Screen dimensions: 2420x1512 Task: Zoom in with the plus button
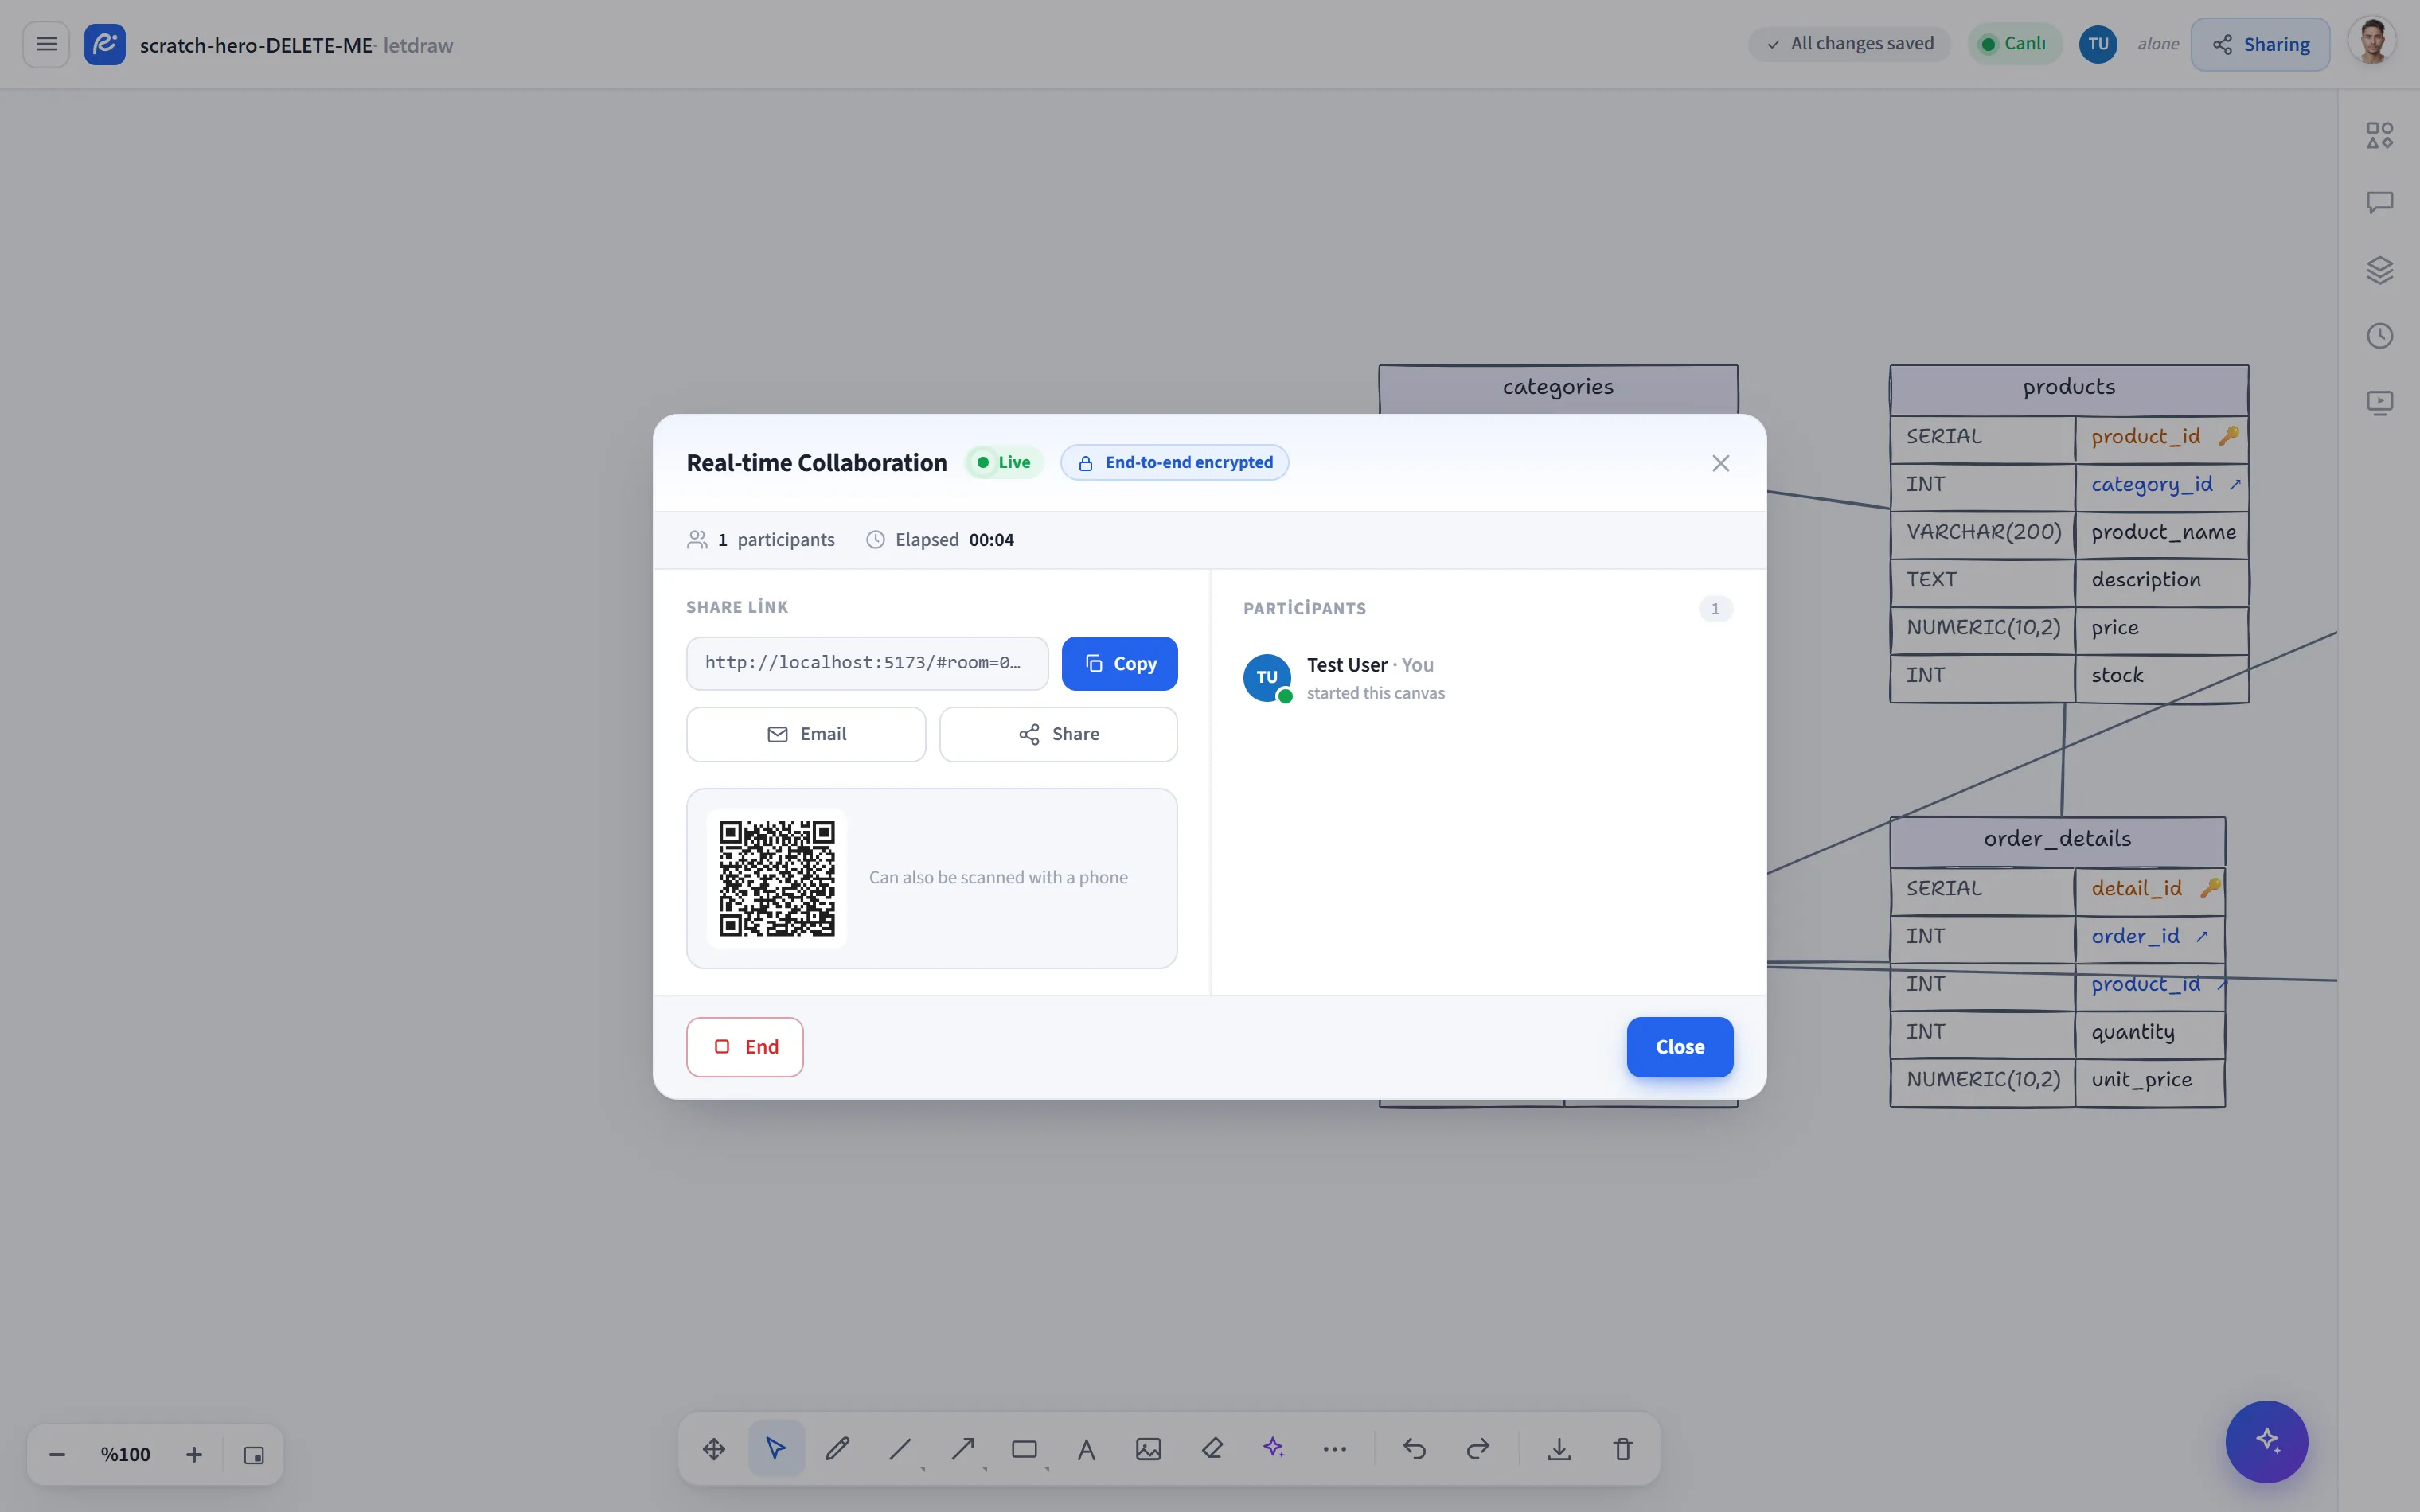pos(194,1454)
